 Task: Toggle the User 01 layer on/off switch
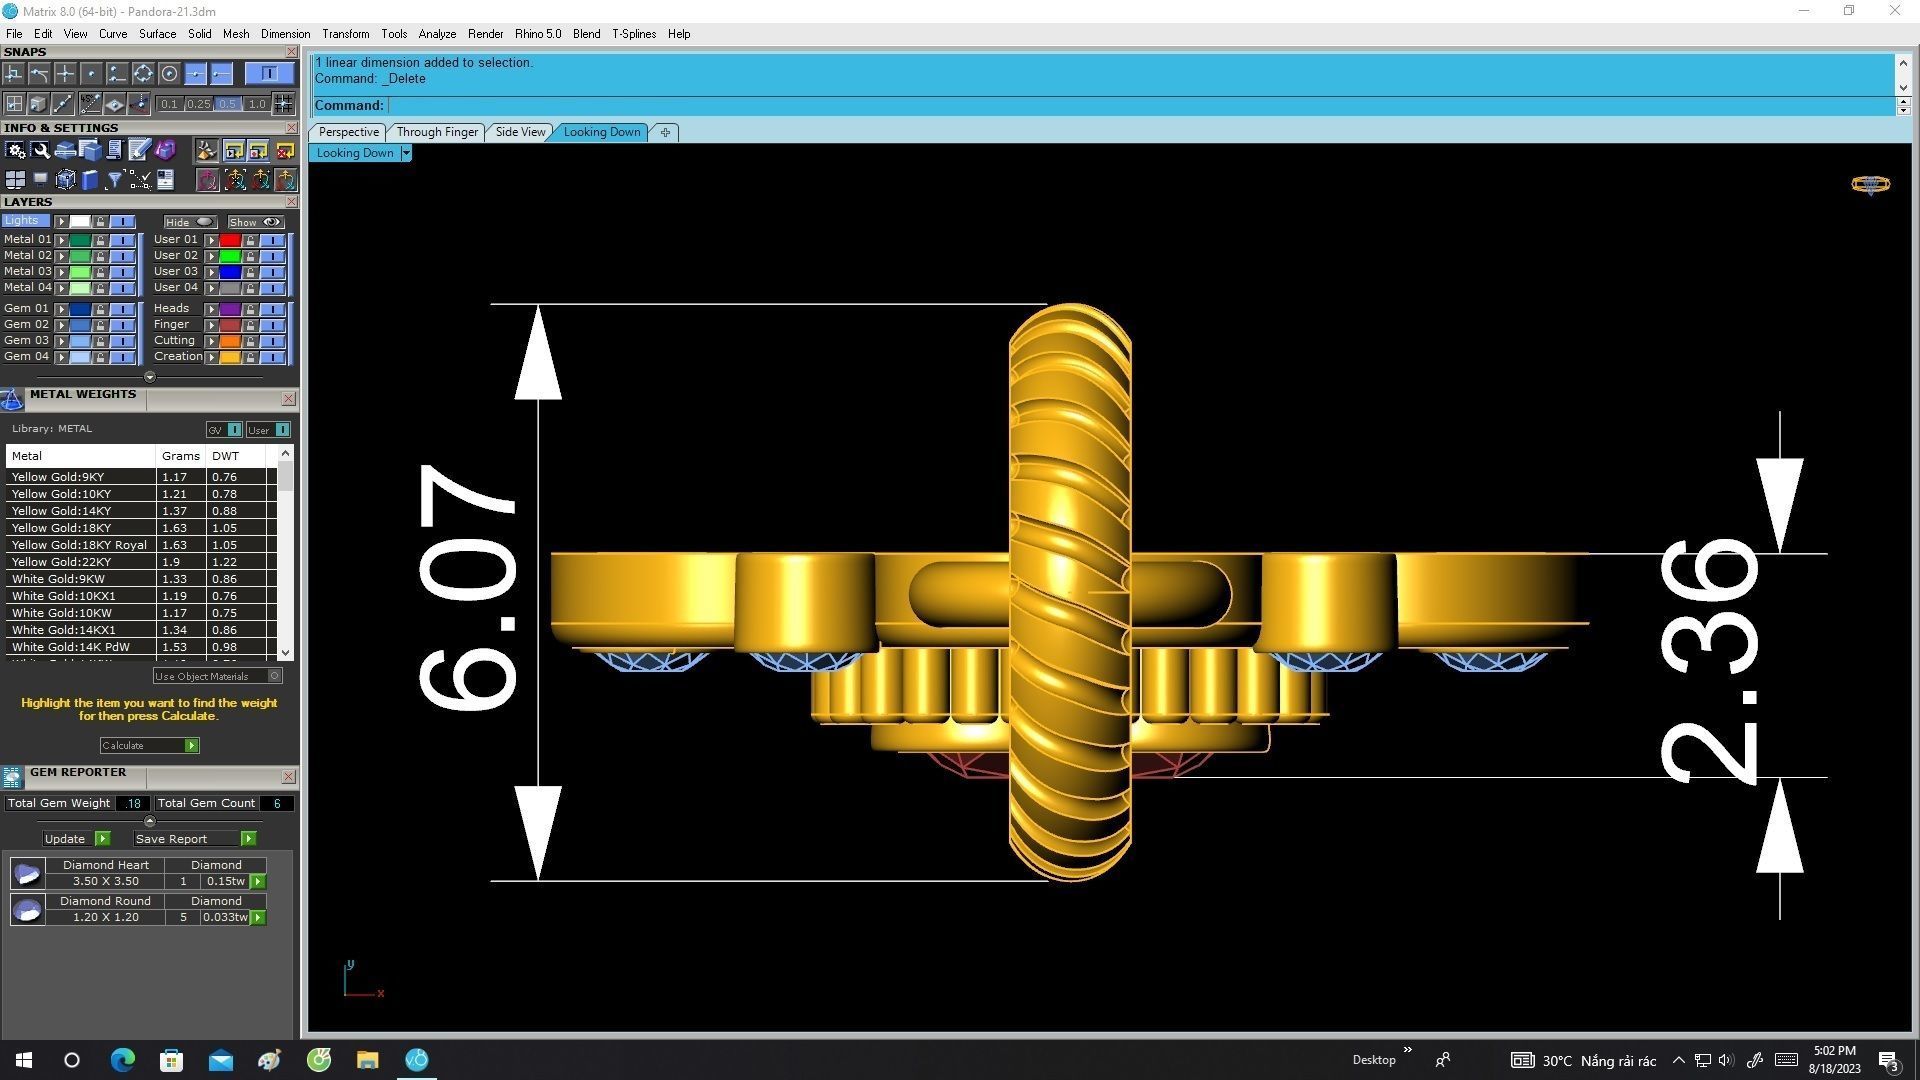pyautogui.click(x=272, y=240)
